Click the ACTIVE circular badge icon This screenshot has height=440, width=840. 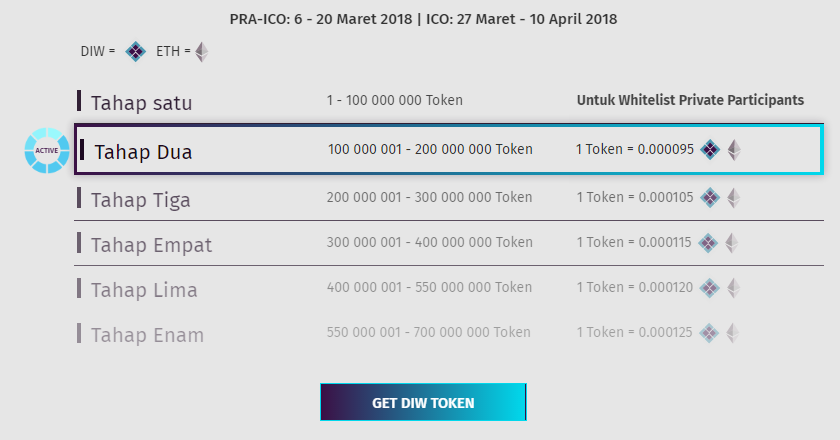tap(47, 151)
